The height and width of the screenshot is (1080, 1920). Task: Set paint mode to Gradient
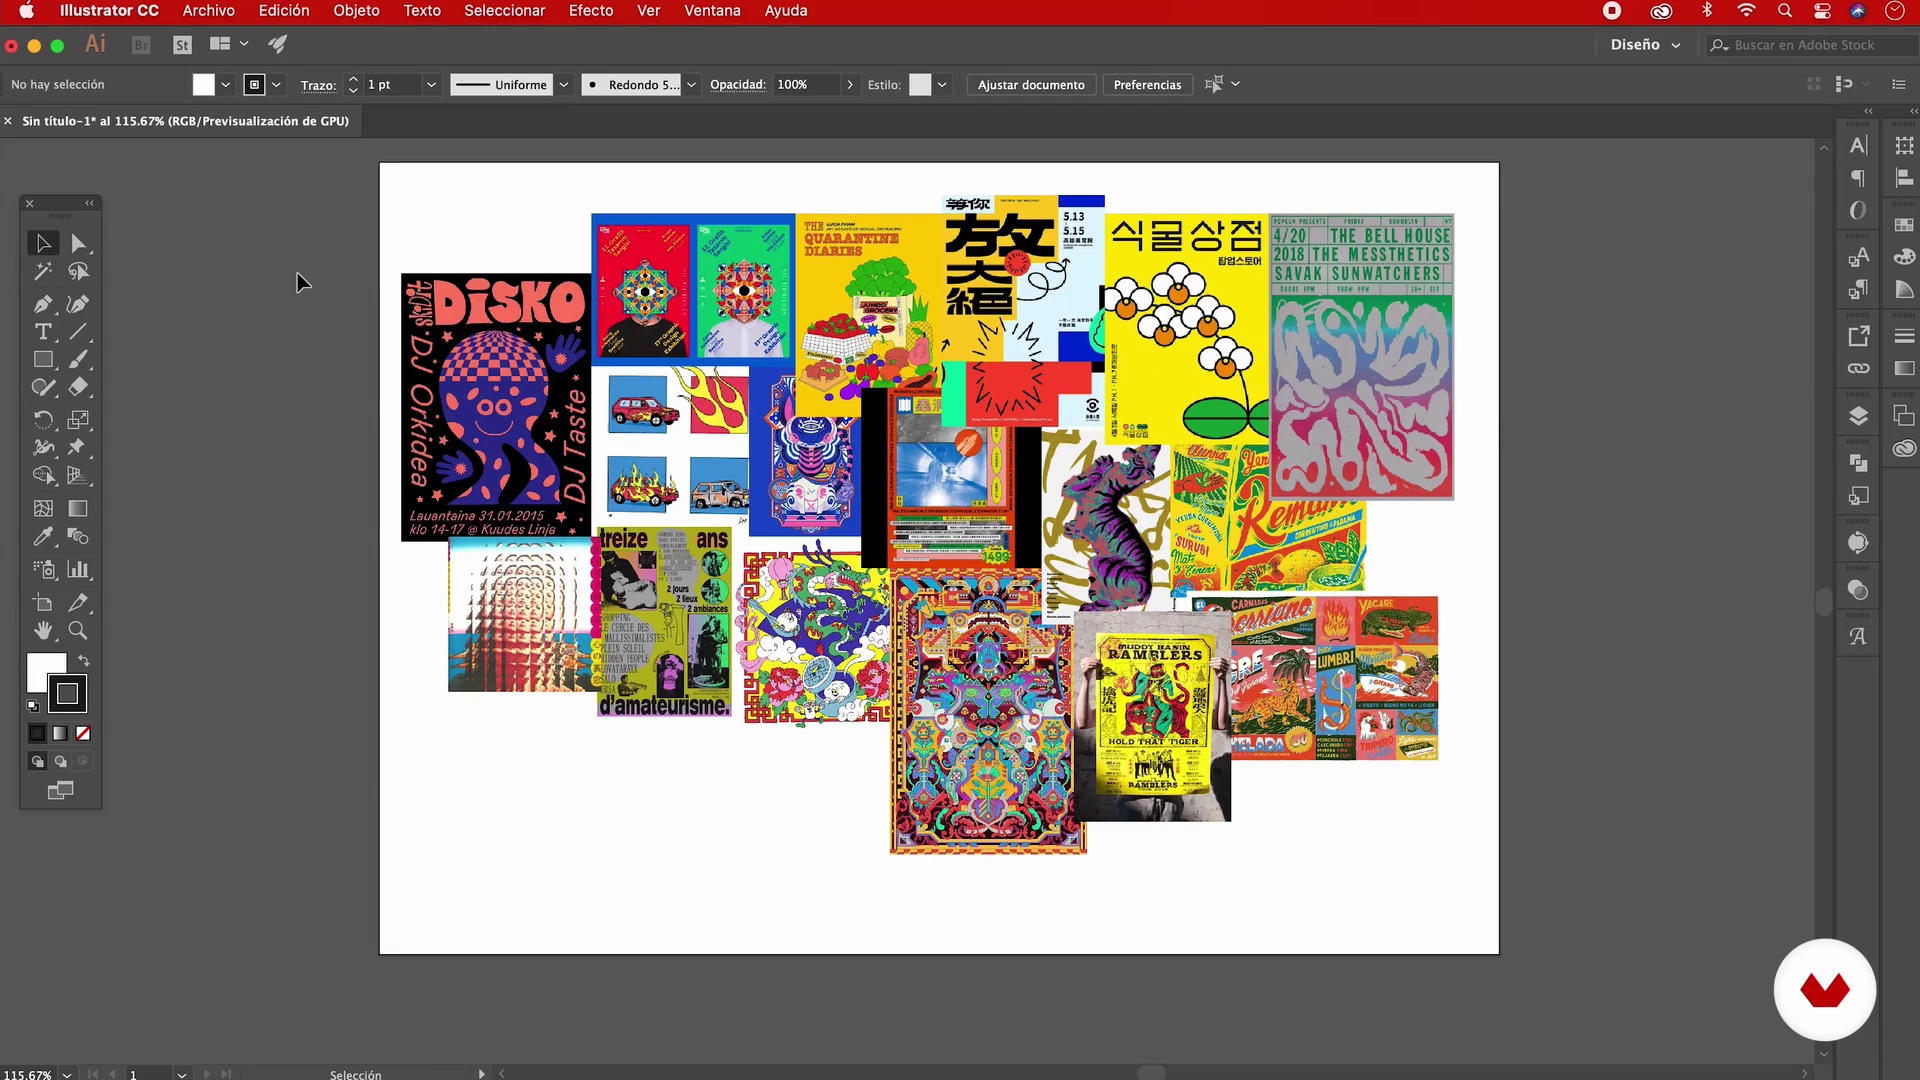click(x=60, y=733)
